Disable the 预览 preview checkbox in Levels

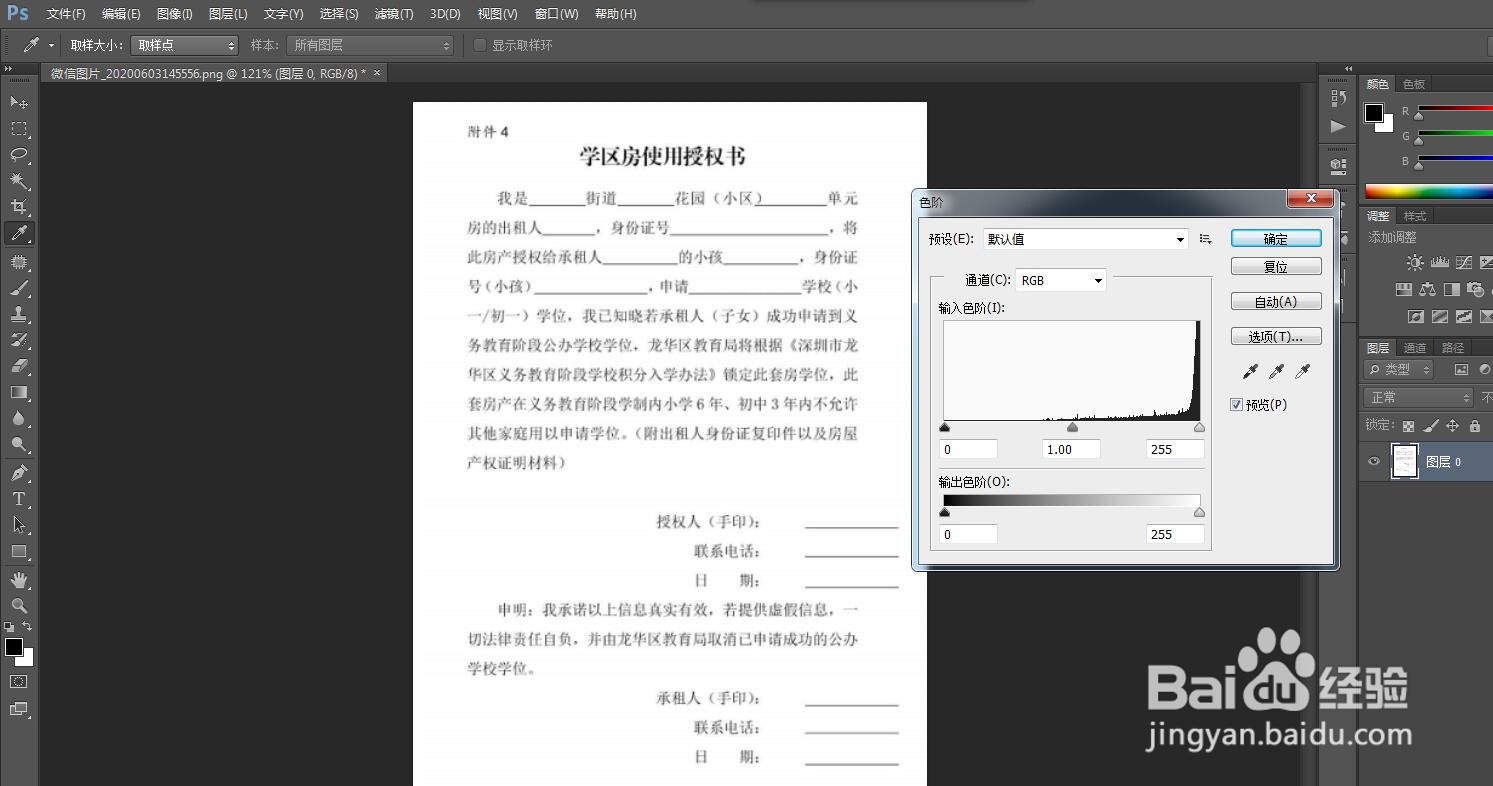(1237, 404)
